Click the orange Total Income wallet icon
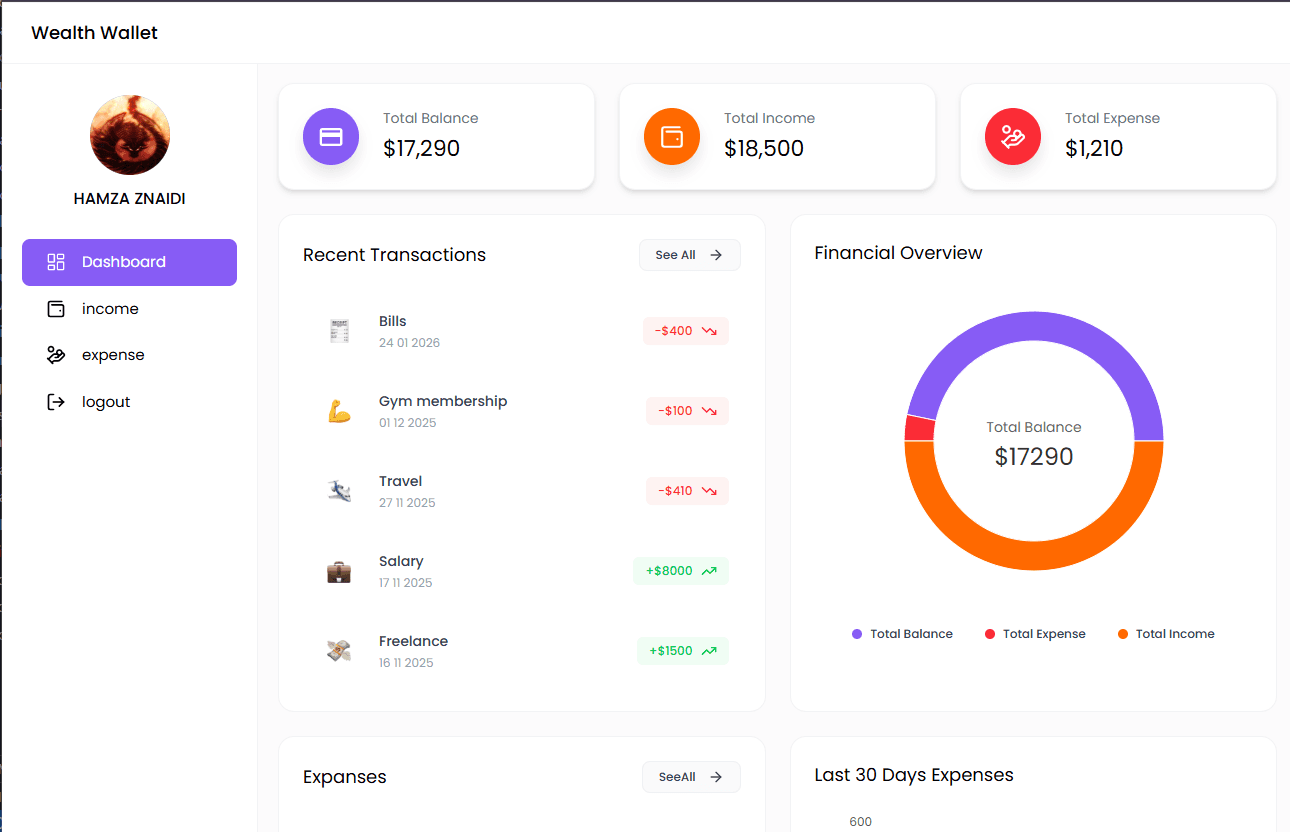Screen dimensions: 1290x832 pyautogui.click(x=672, y=137)
